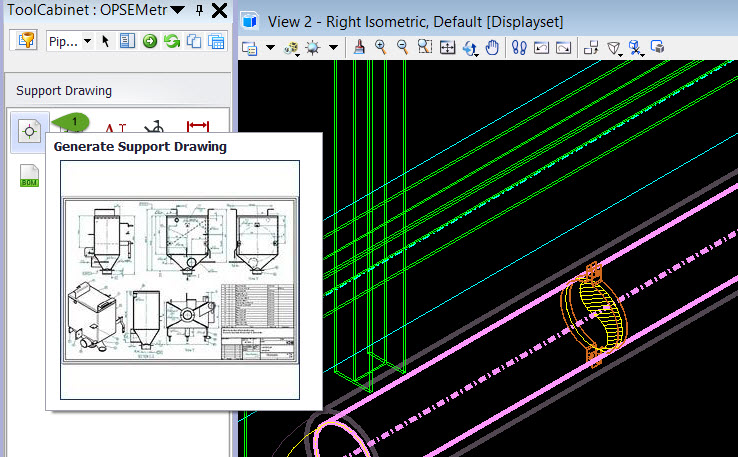Select the orange pipe clamp in View 2
The width and height of the screenshot is (738, 457).
[x=594, y=313]
